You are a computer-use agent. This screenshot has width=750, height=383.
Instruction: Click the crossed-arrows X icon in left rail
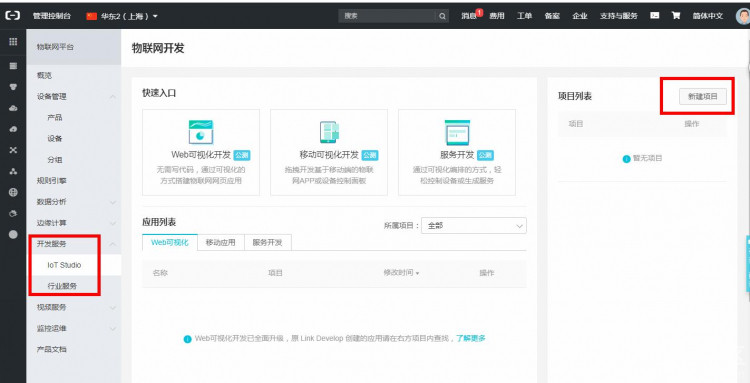13,150
